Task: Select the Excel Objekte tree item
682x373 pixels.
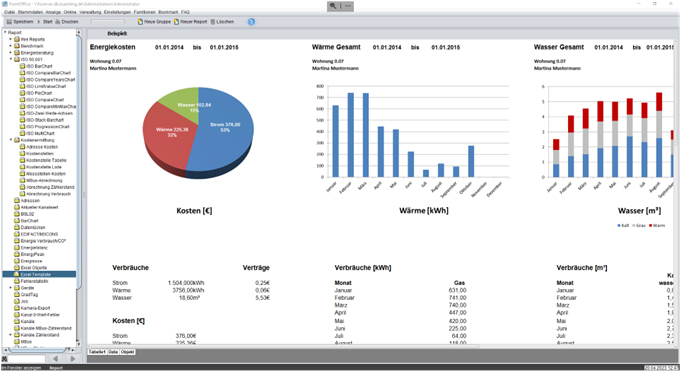Action: 30,268
